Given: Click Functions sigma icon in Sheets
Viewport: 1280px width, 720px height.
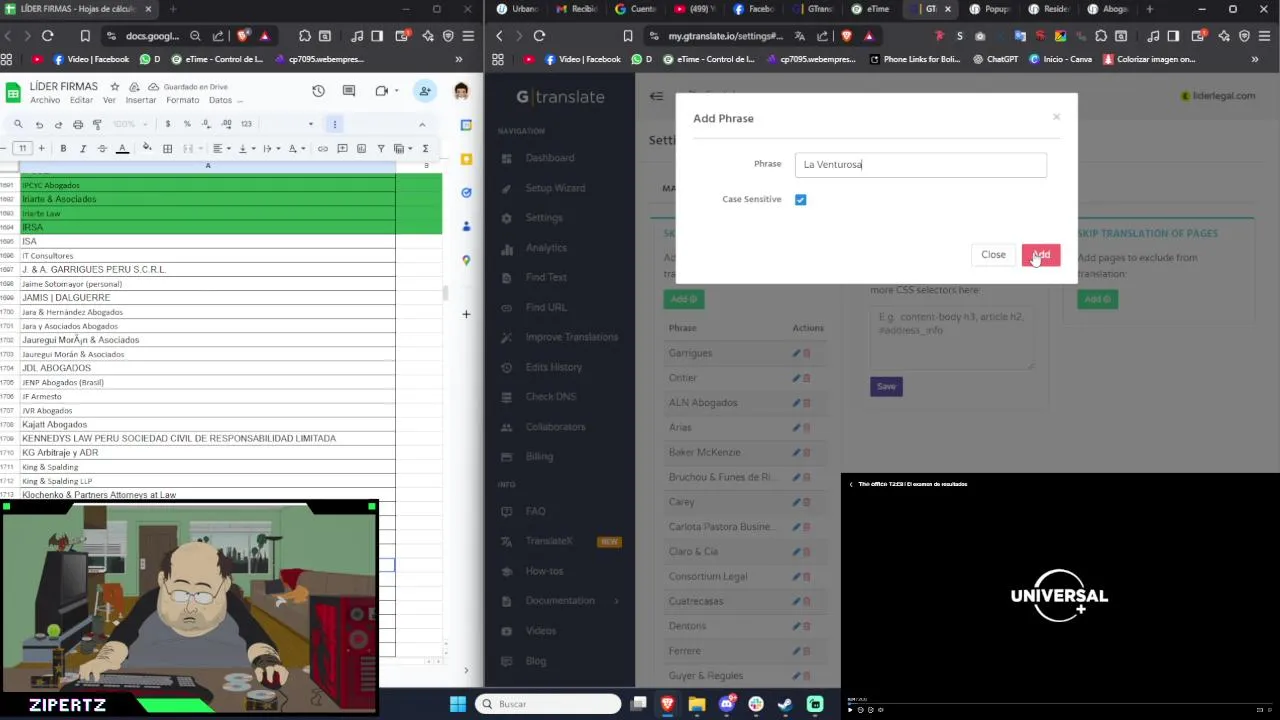Looking at the screenshot, I should pos(425,149).
